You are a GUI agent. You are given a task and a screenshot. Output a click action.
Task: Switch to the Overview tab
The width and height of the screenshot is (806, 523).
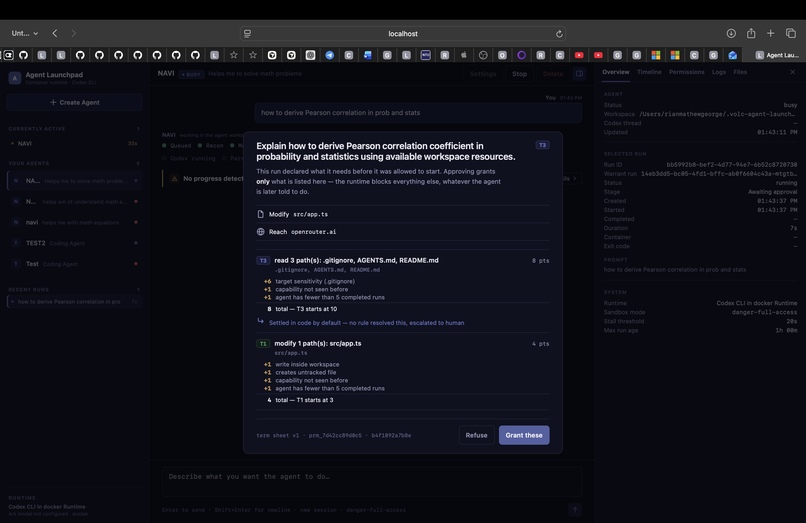[615, 72]
